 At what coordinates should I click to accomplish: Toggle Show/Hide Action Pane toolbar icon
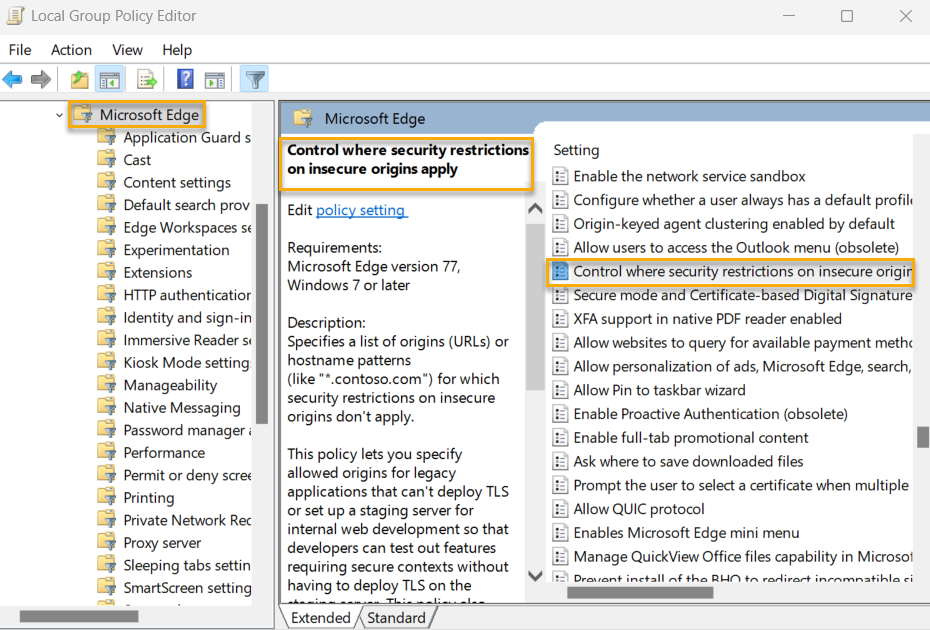tap(214, 80)
